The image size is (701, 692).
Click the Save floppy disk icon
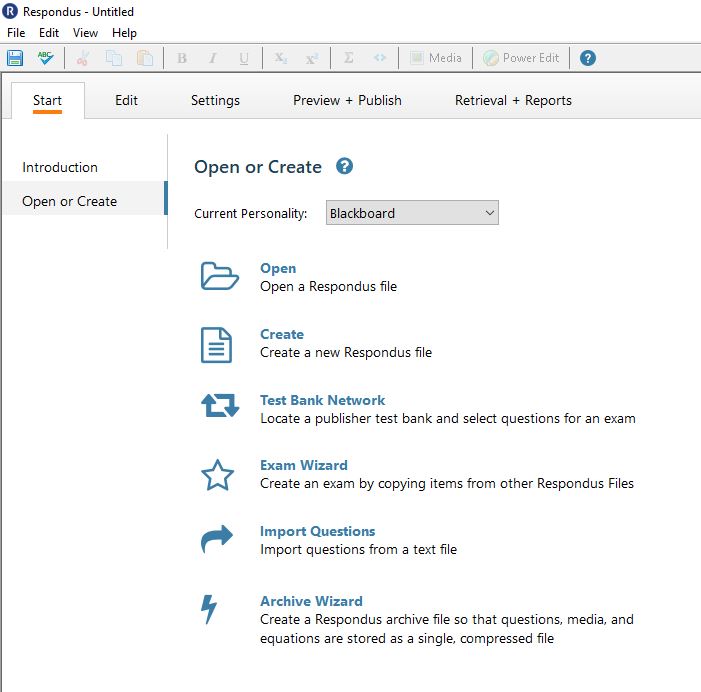coord(15,58)
